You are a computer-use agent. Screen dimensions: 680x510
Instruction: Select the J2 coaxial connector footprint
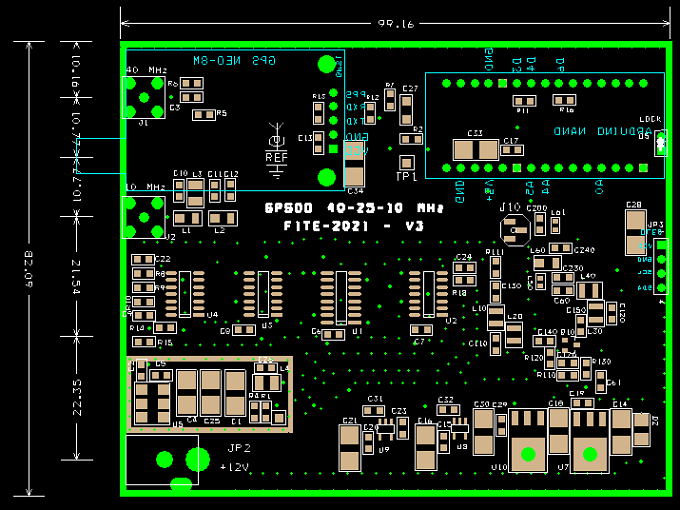click(144, 217)
